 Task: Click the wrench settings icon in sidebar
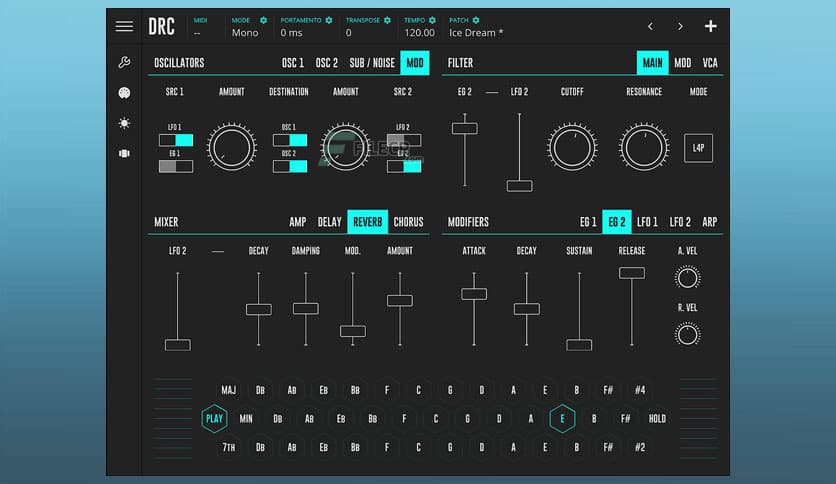[124, 63]
